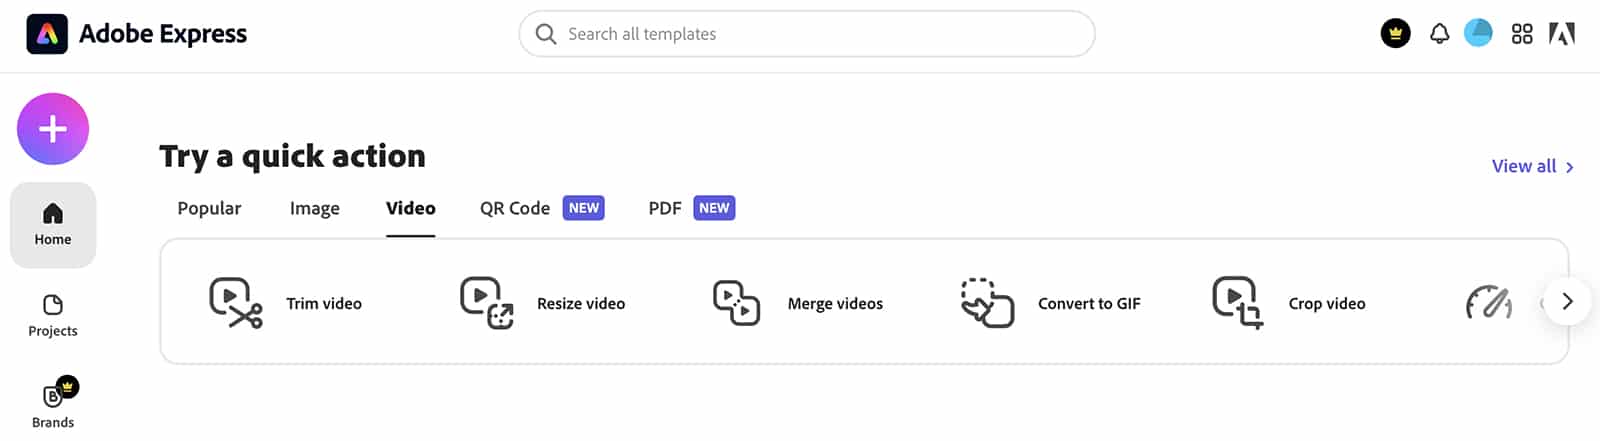Click the purple create new plus button
1600x441 pixels.
(53, 129)
